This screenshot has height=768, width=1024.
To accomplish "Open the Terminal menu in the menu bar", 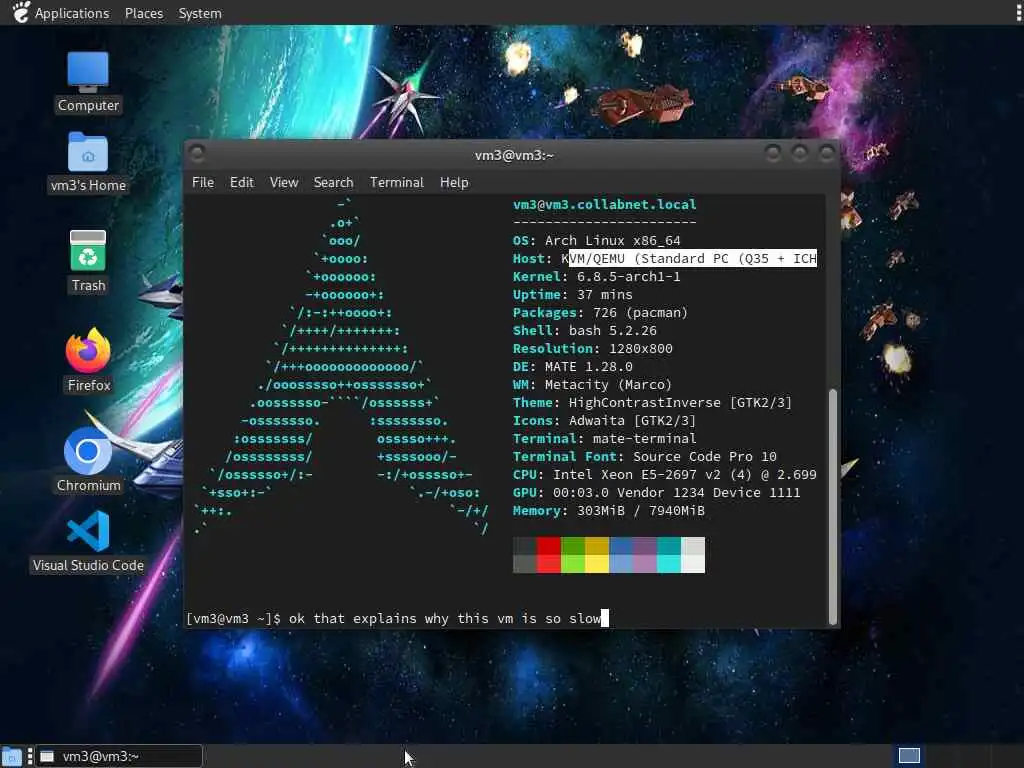I will point(396,182).
